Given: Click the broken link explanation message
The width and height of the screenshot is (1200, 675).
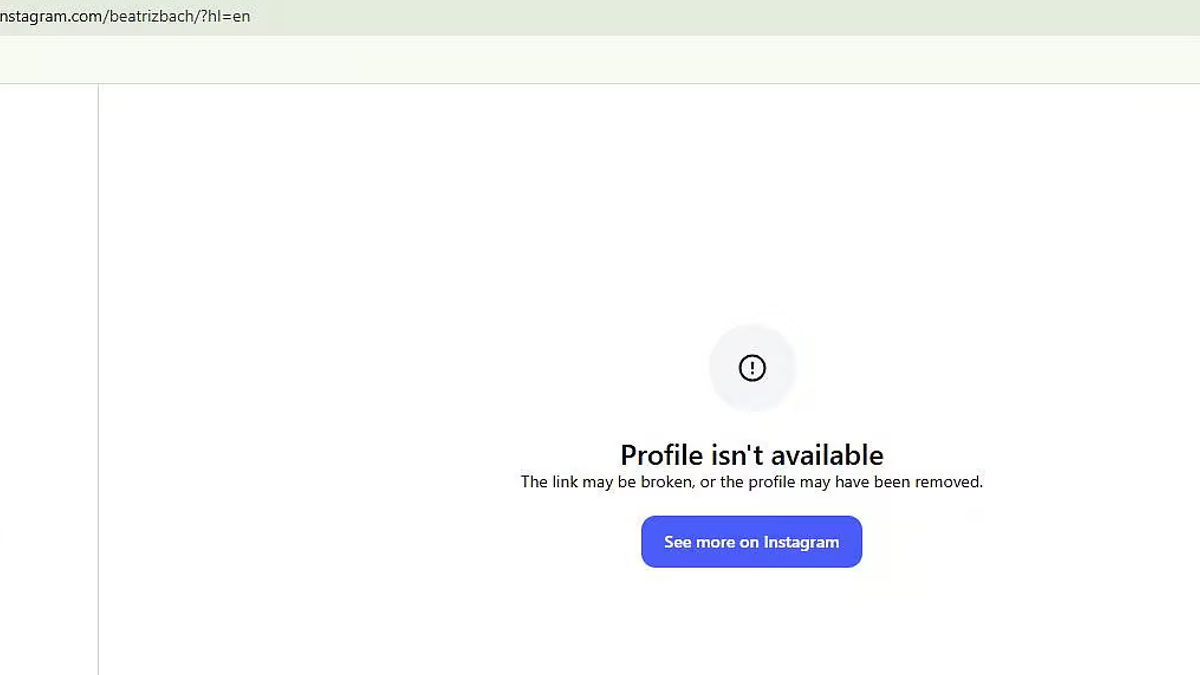Looking at the screenshot, I should tap(751, 482).
